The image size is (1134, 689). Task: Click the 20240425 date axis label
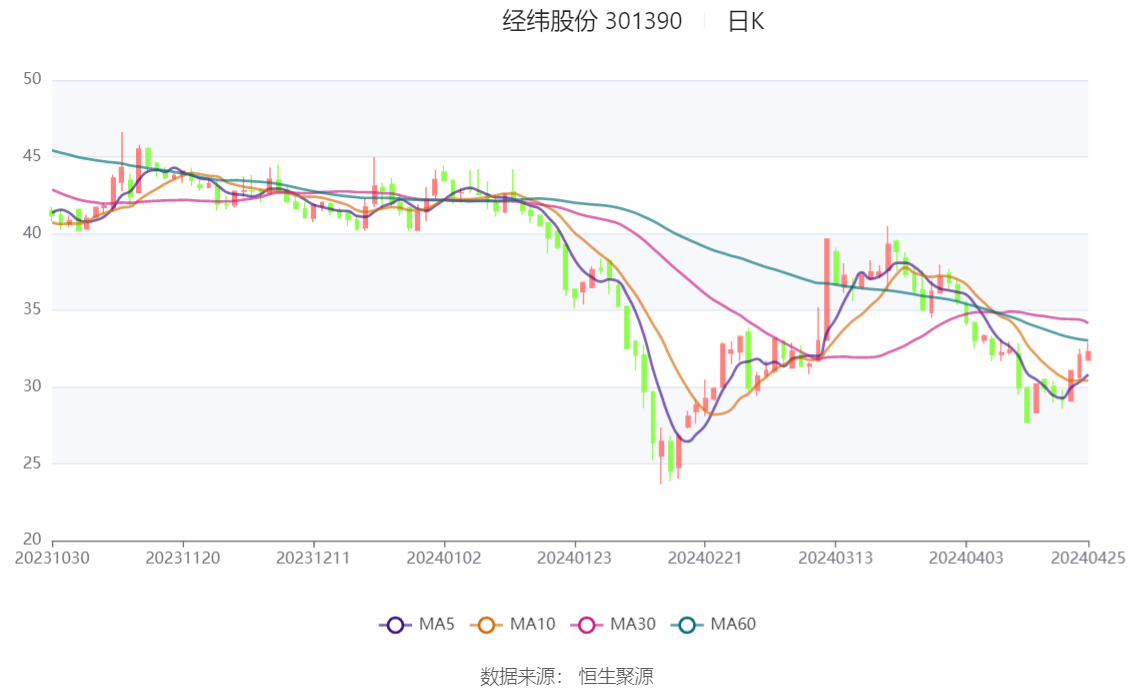(1088, 558)
